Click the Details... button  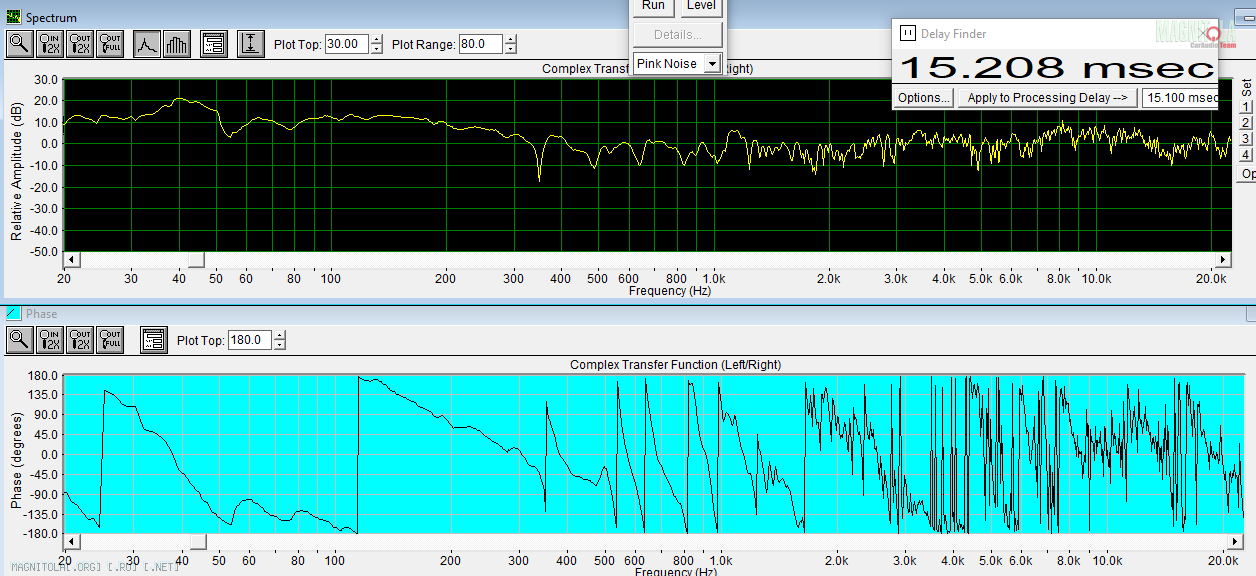click(x=678, y=34)
